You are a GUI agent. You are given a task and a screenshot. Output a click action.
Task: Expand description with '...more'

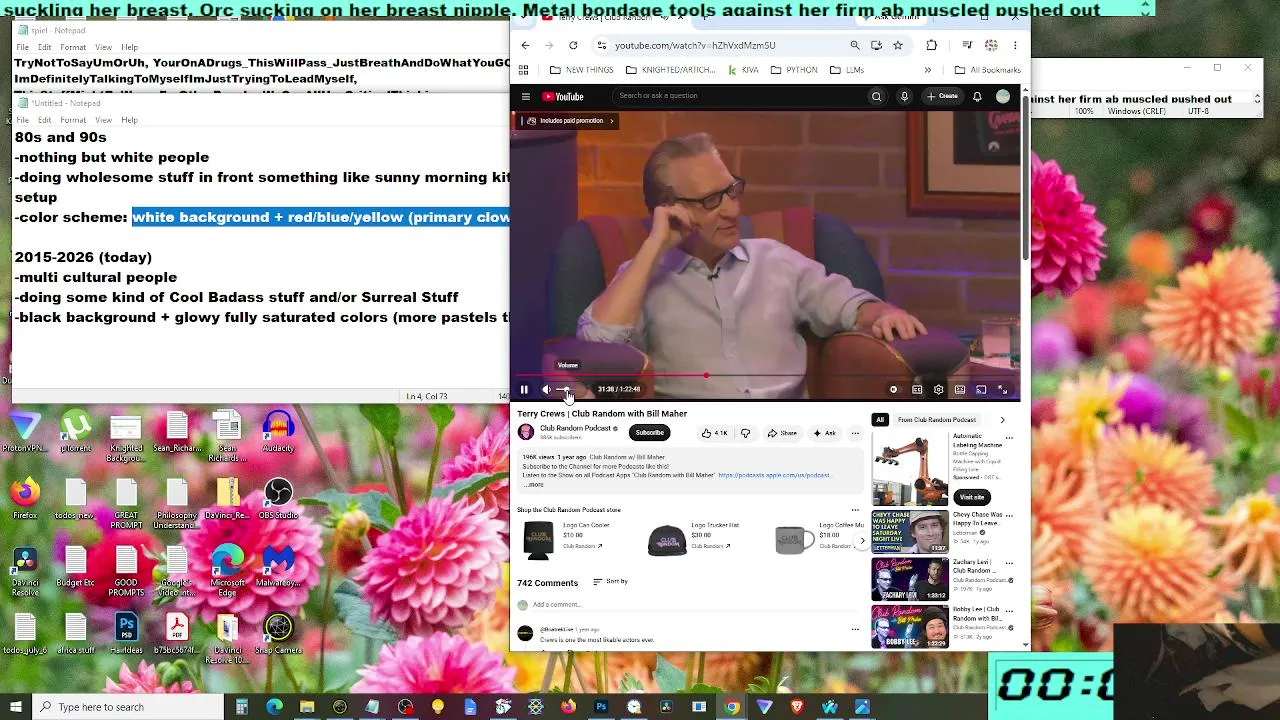point(533,485)
